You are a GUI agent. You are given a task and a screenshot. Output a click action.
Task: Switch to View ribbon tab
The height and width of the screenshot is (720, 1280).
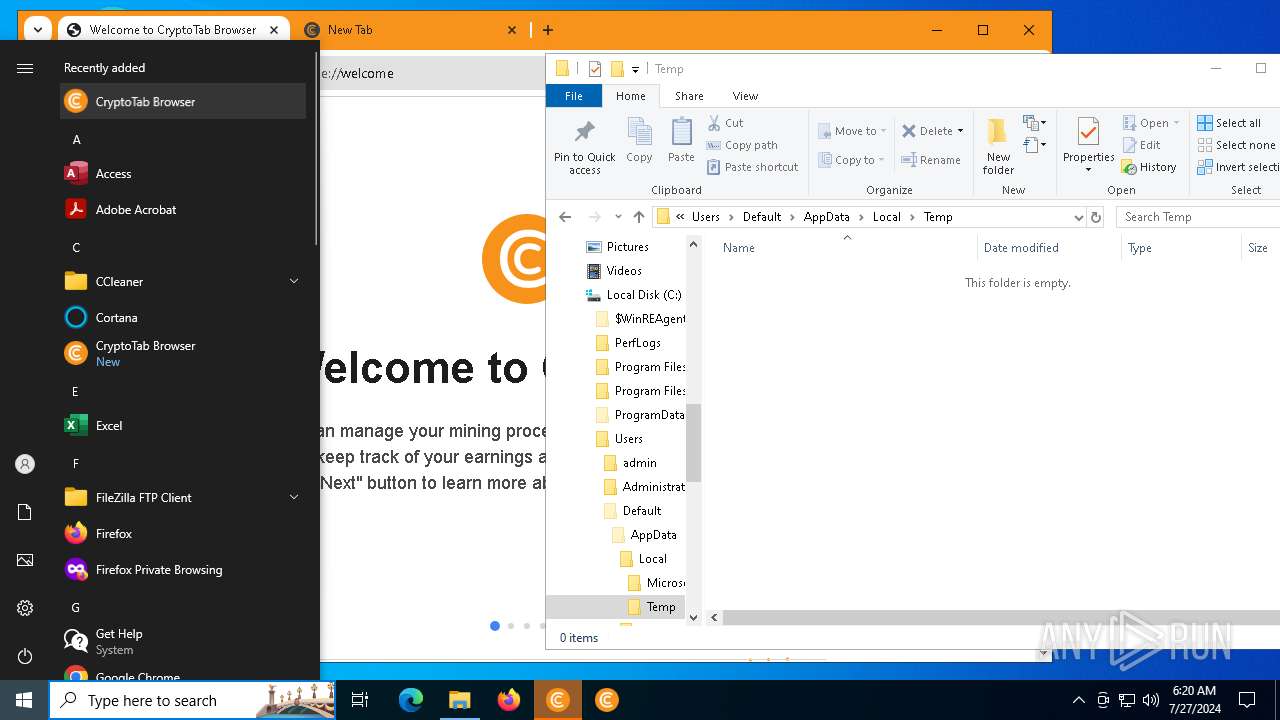[745, 96]
